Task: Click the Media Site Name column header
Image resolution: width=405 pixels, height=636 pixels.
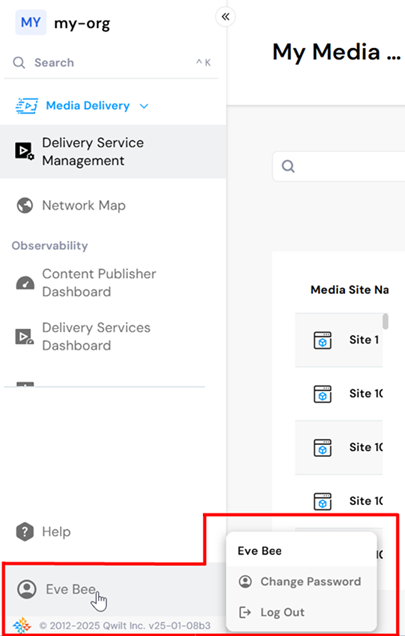Action: [x=349, y=290]
